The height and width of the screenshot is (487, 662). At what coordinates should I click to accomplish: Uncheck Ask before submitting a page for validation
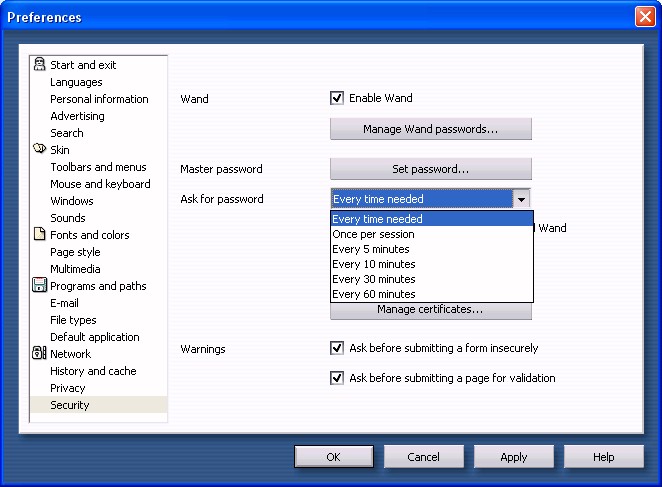tap(337, 378)
